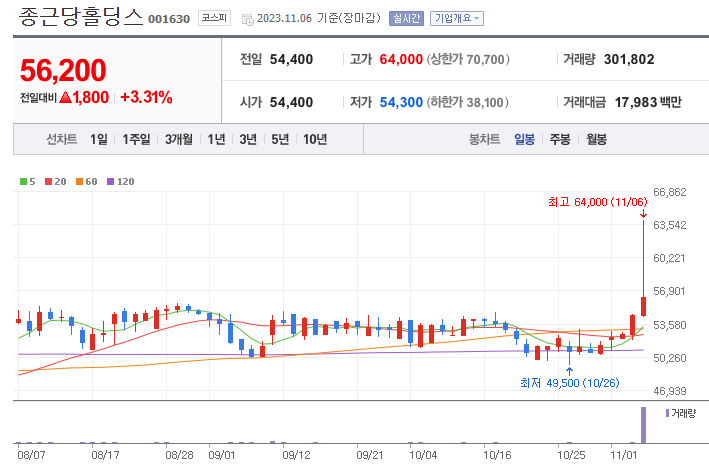Select the 1년 line chart tab
Image resolution: width=709 pixels, height=471 pixels.
coord(216,139)
